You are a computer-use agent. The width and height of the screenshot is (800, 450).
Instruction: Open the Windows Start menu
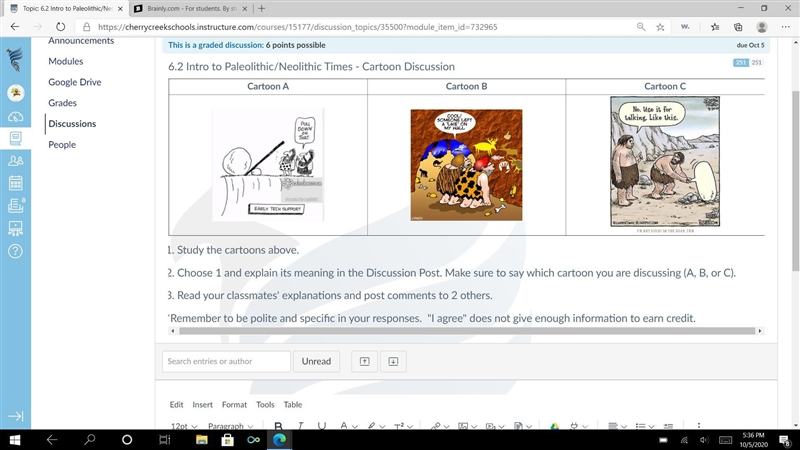[x=14, y=439]
